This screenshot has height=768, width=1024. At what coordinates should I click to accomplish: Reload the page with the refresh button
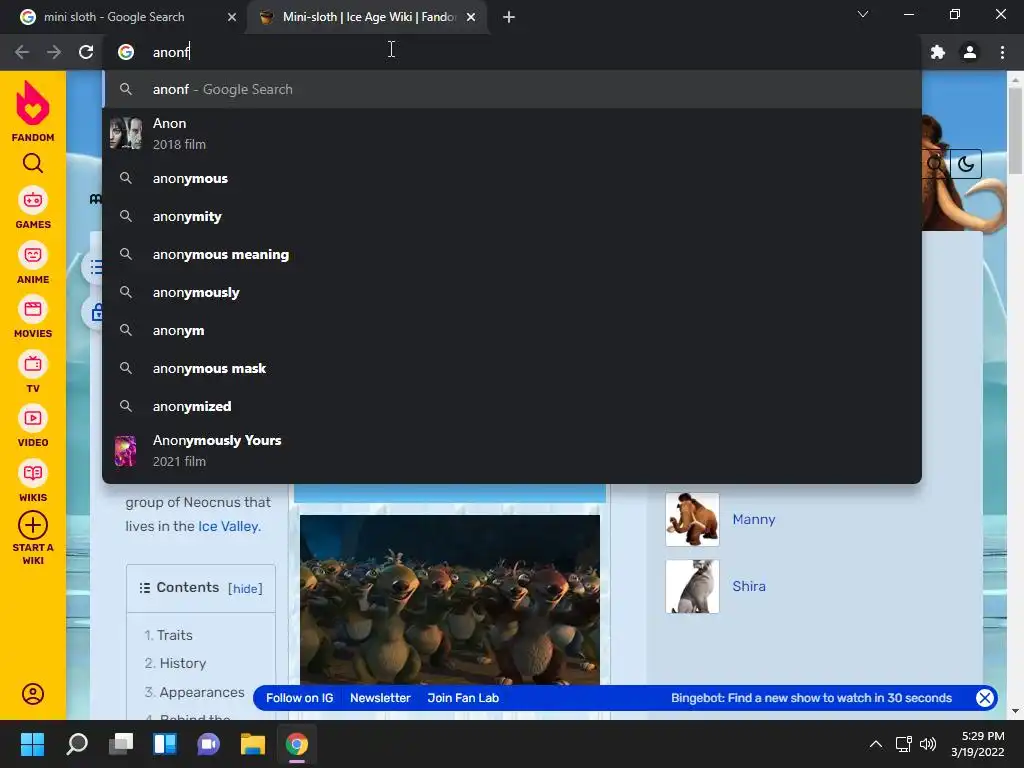[86, 52]
